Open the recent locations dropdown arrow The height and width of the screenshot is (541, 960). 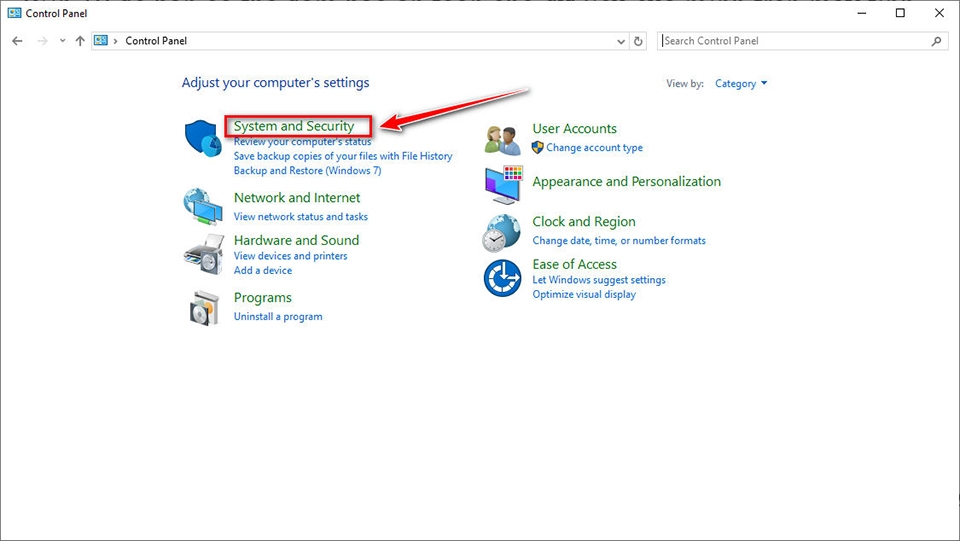[x=62, y=41]
